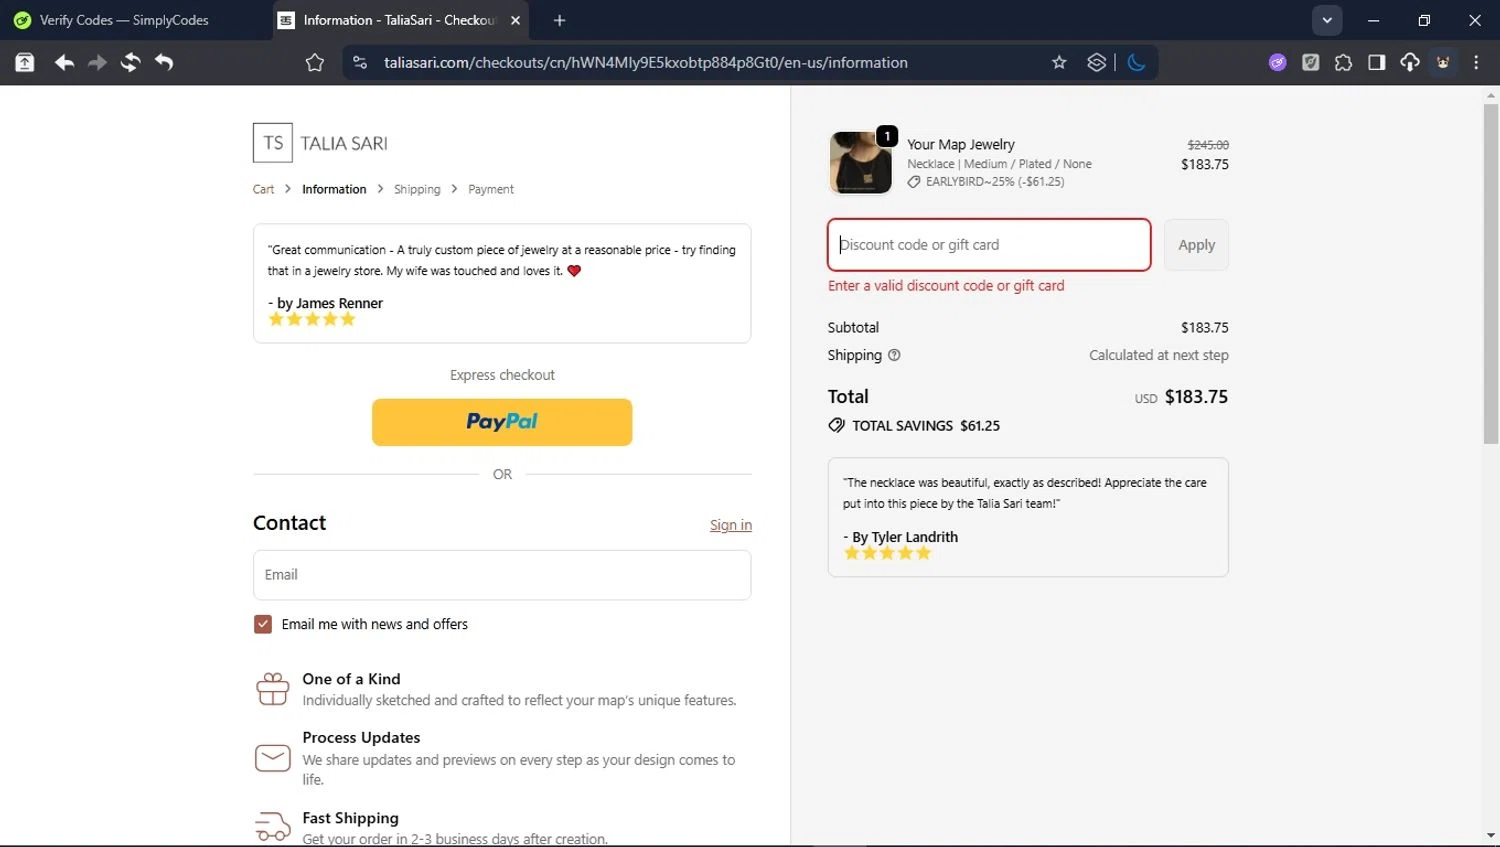Click the 'Process Updates' heading

click(361, 738)
